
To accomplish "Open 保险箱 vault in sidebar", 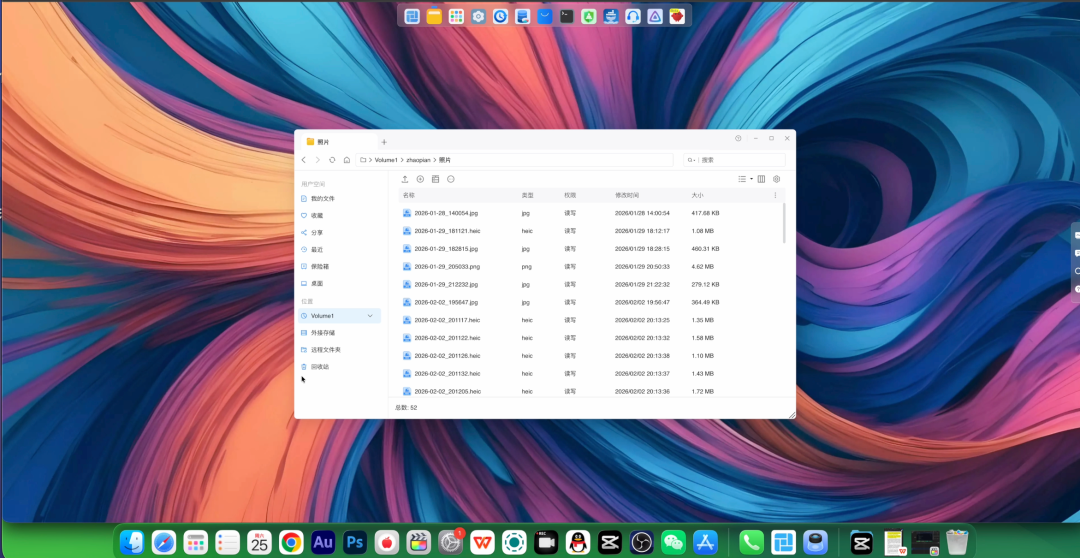I will click(339, 266).
